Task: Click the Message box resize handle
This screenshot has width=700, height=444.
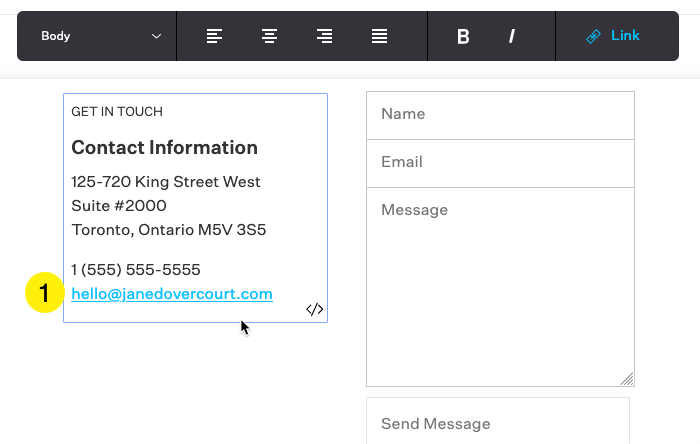Action: (x=627, y=379)
